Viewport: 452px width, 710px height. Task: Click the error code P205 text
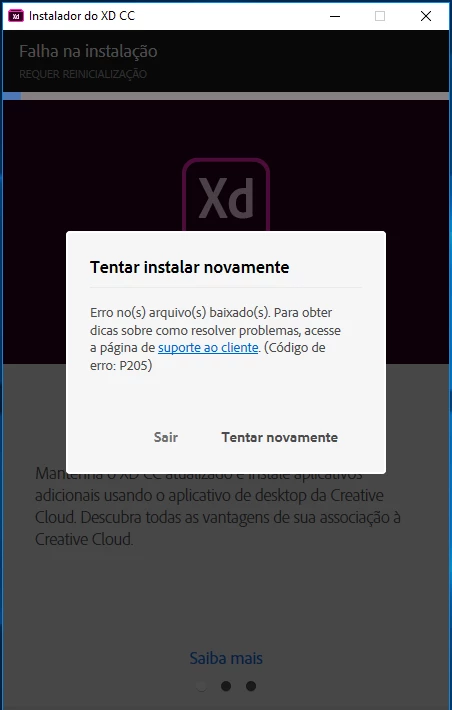pos(135,365)
